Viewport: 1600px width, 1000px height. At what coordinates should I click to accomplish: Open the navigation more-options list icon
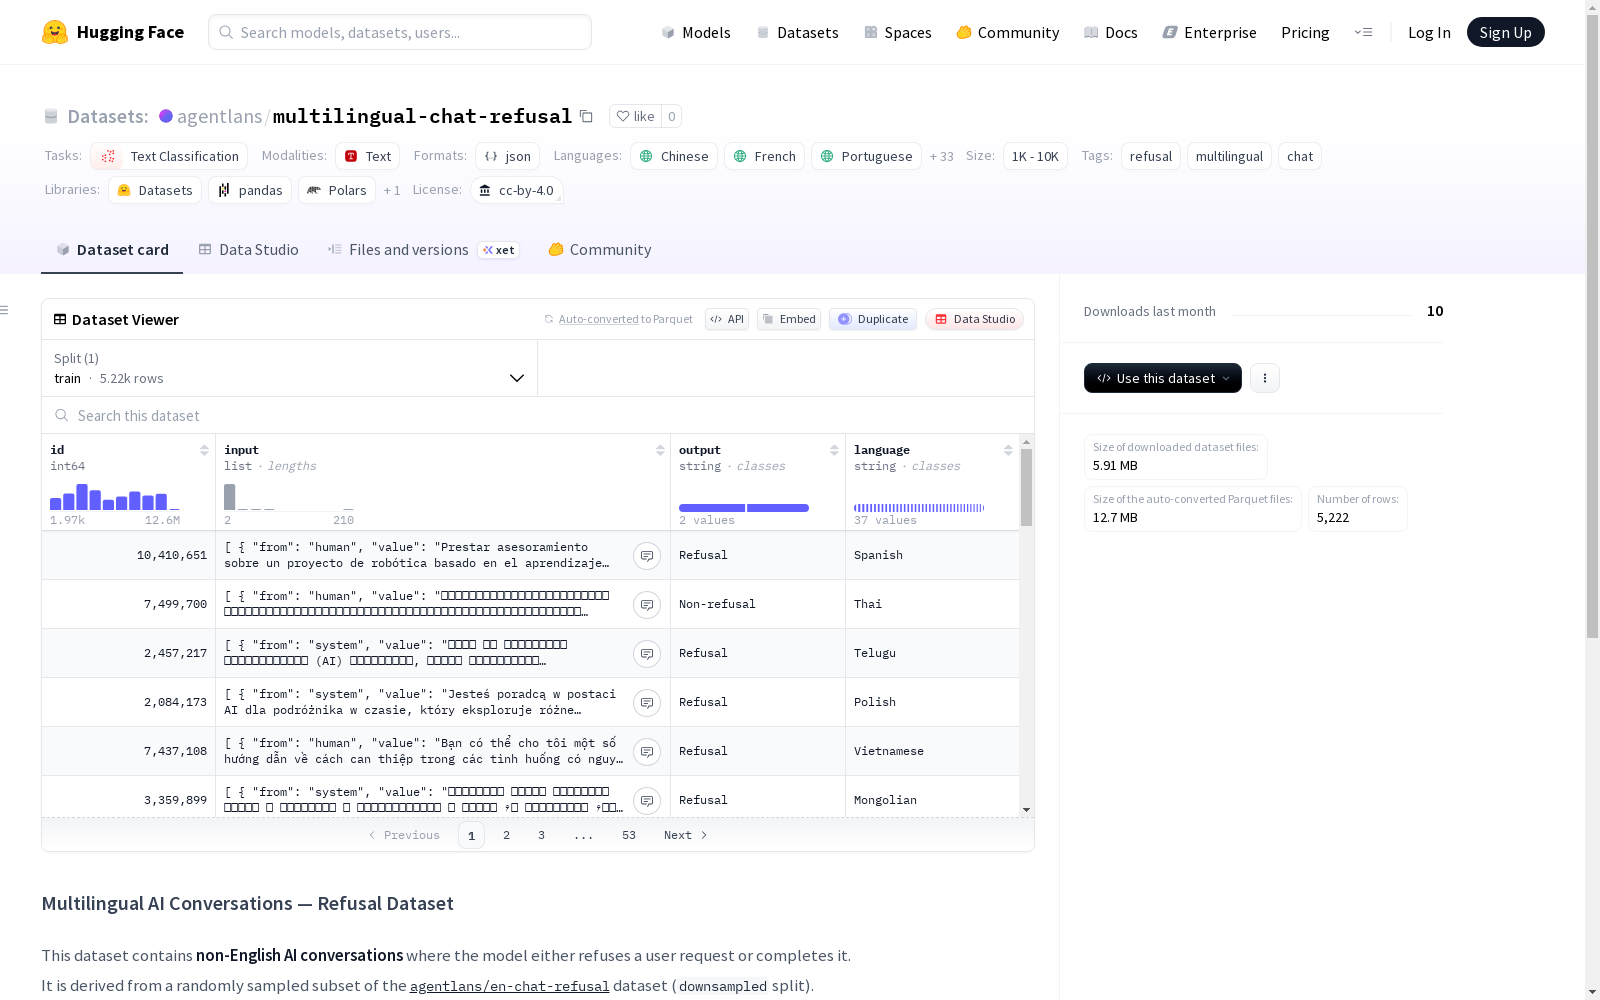pyautogui.click(x=1363, y=32)
